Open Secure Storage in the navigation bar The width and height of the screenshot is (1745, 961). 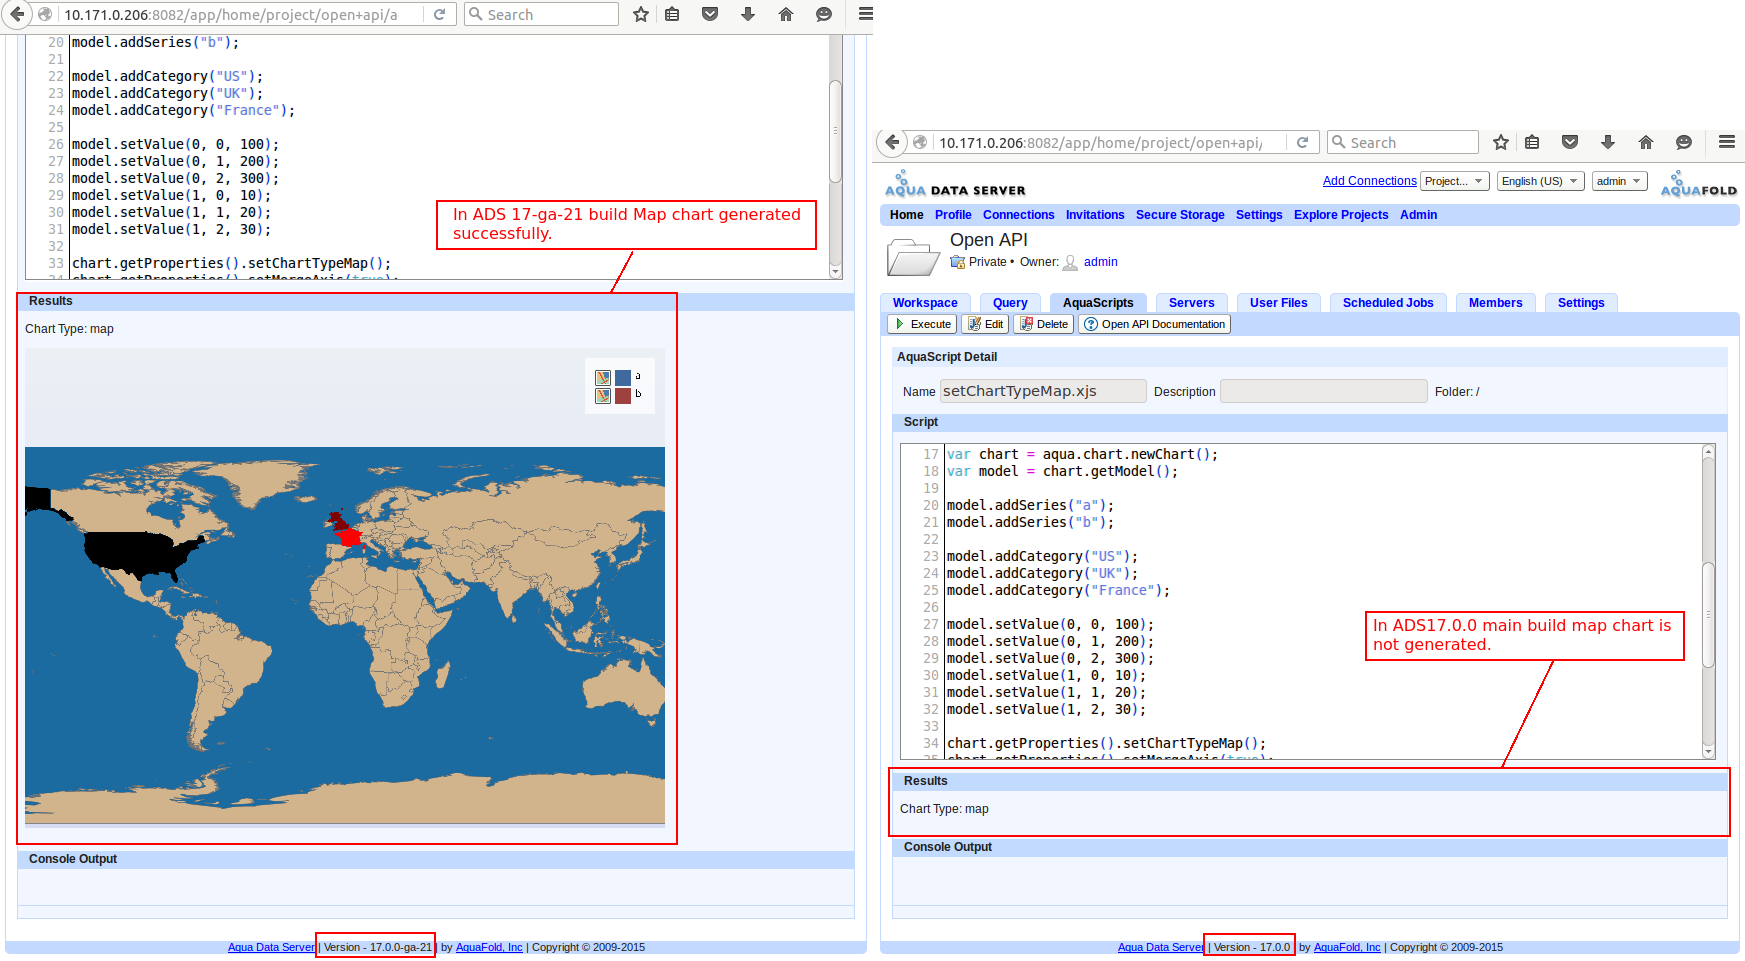(1180, 215)
